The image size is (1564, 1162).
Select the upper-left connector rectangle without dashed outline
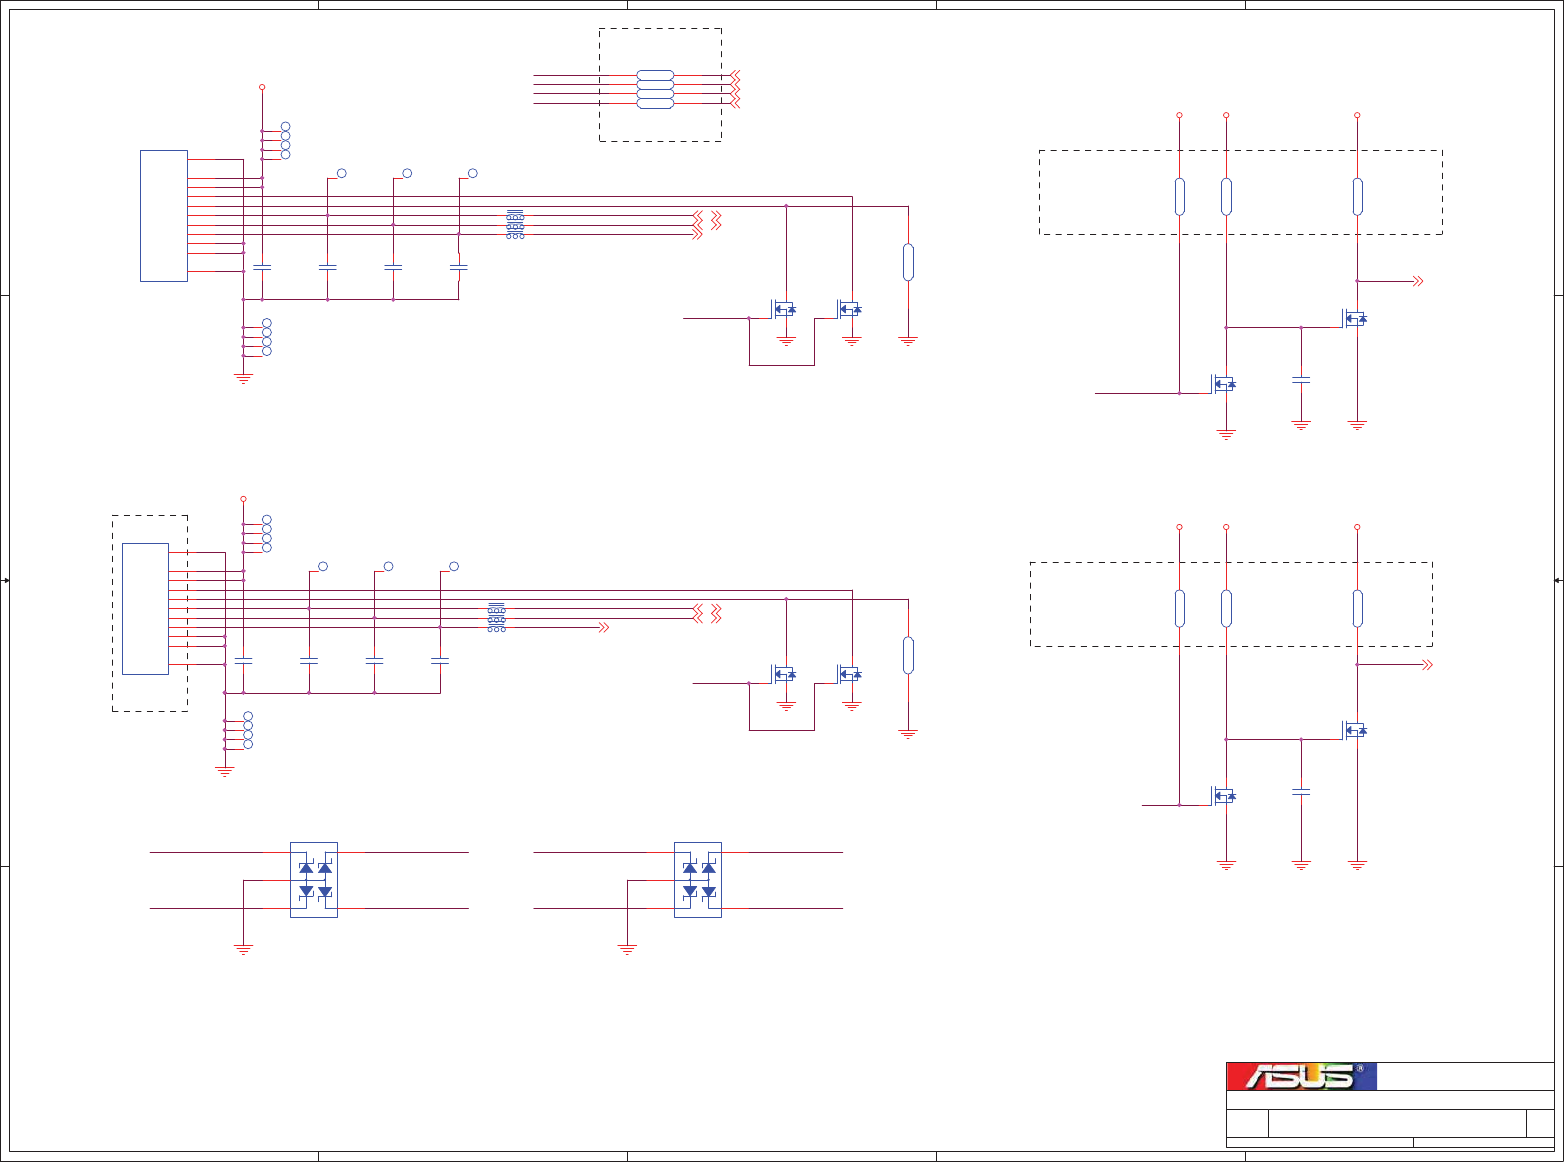pyautogui.click(x=164, y=216)
